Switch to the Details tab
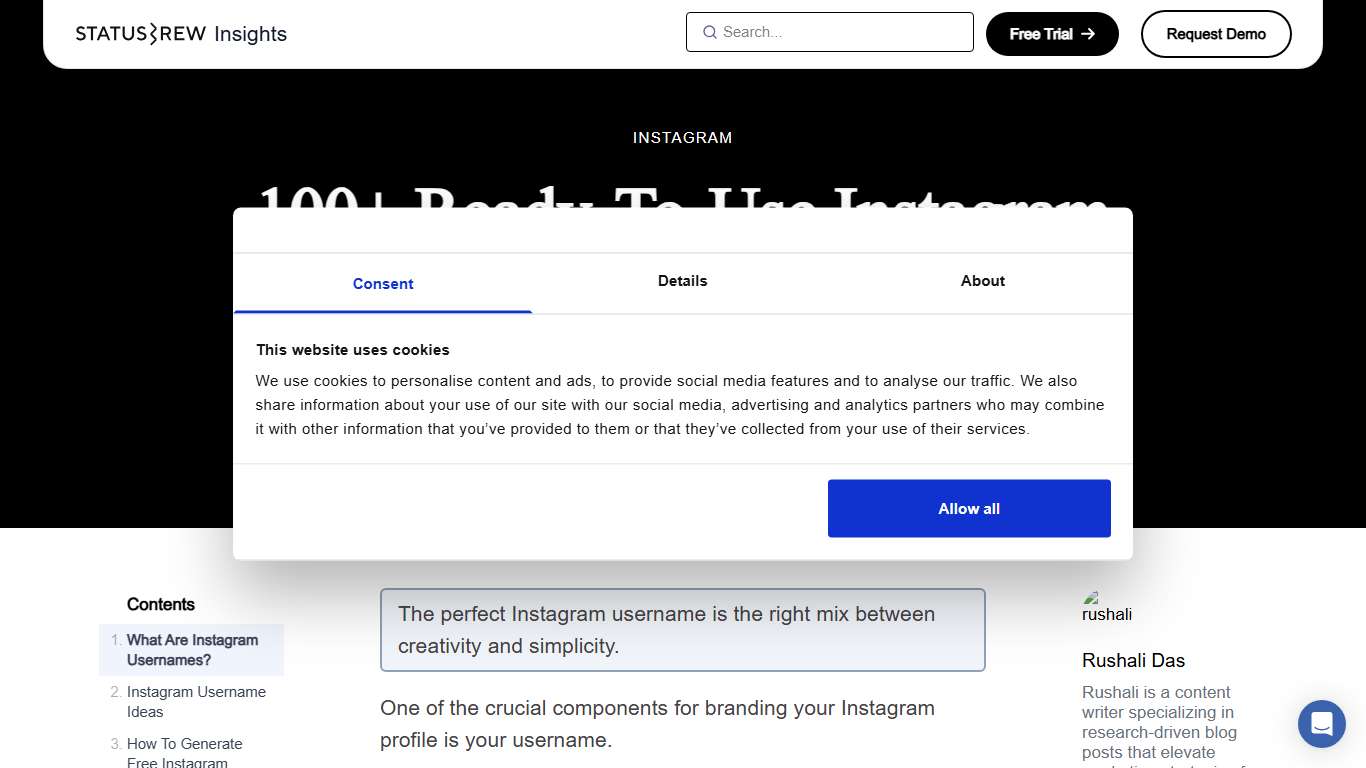This screenshot has width=1366, height=768. [x=682, y=281]
